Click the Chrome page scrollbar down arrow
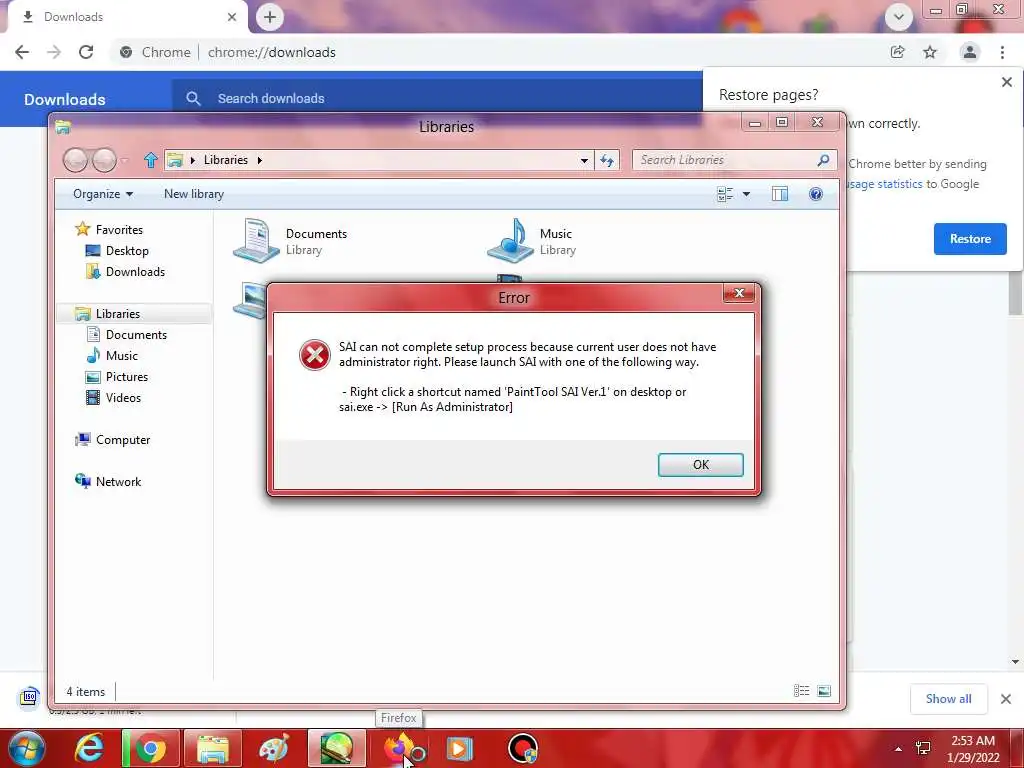1024x768 pixels. click(1016, 662)
